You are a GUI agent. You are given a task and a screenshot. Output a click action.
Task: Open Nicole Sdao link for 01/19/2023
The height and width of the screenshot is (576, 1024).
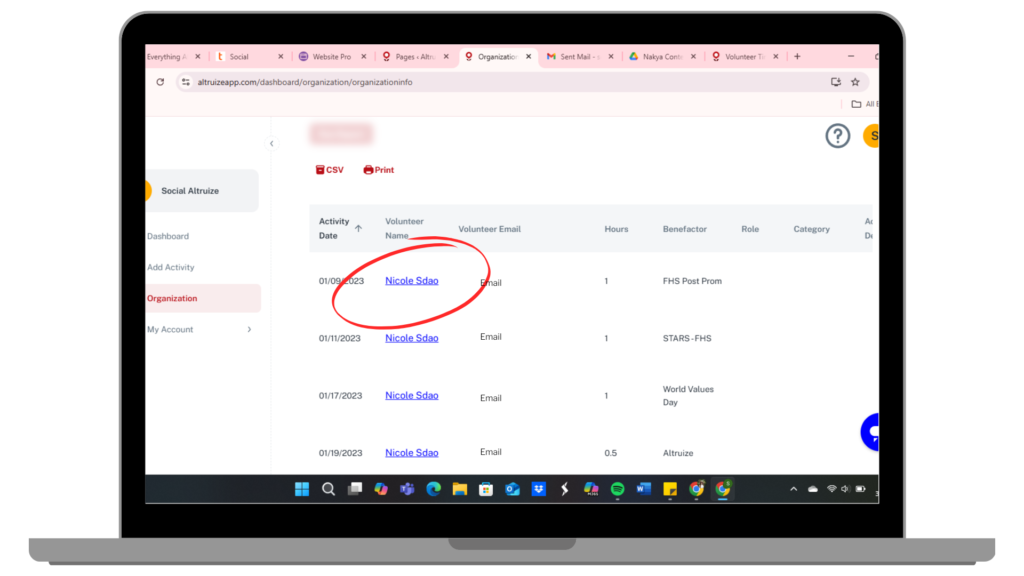pyautogui.click(x=411, y=453)
